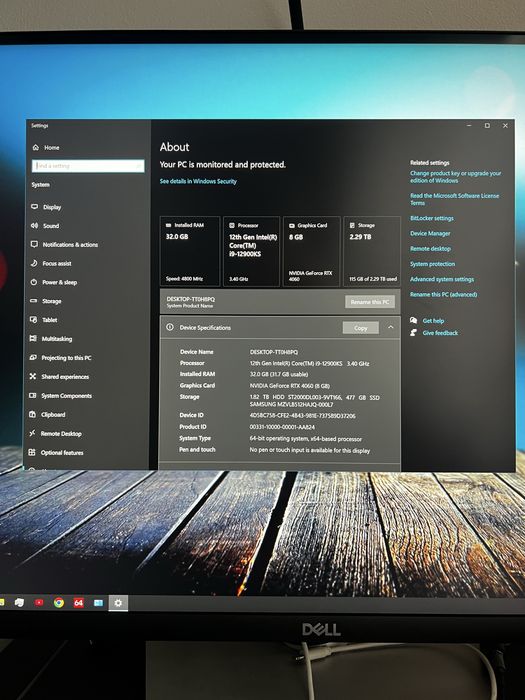
Task: Click the System Components icon
Action: tap(33, 396)
